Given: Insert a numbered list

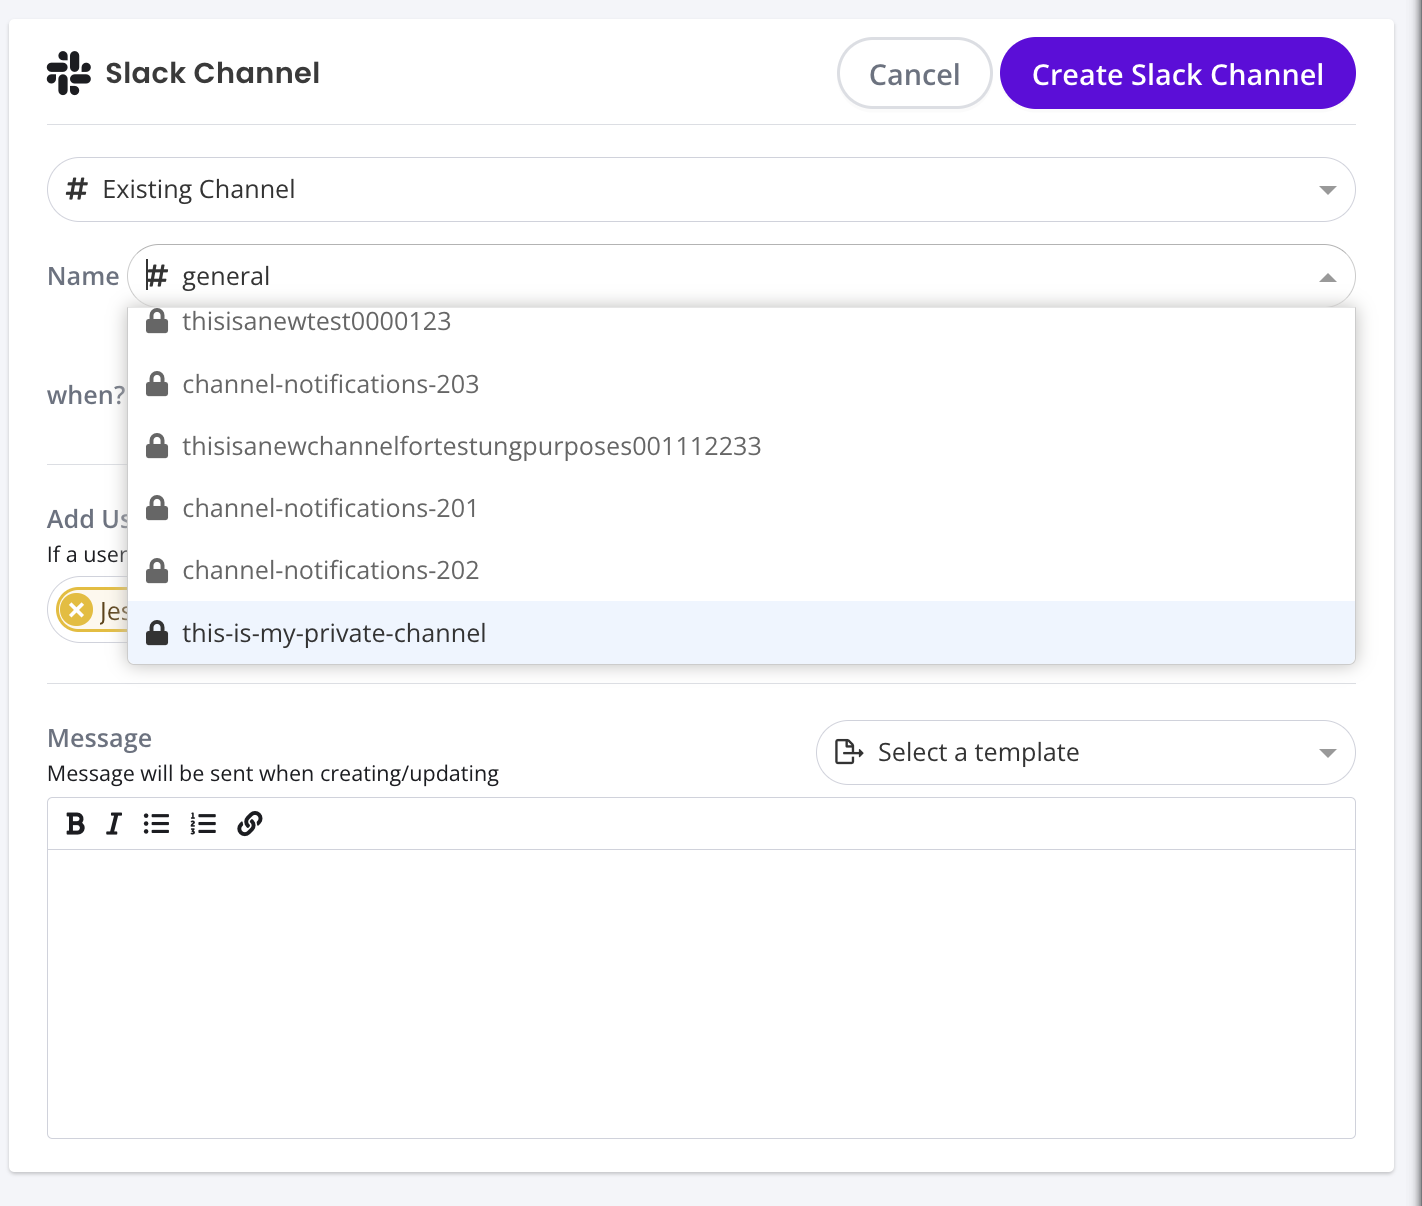Looking at the screenshot, I should pos(203,824).
